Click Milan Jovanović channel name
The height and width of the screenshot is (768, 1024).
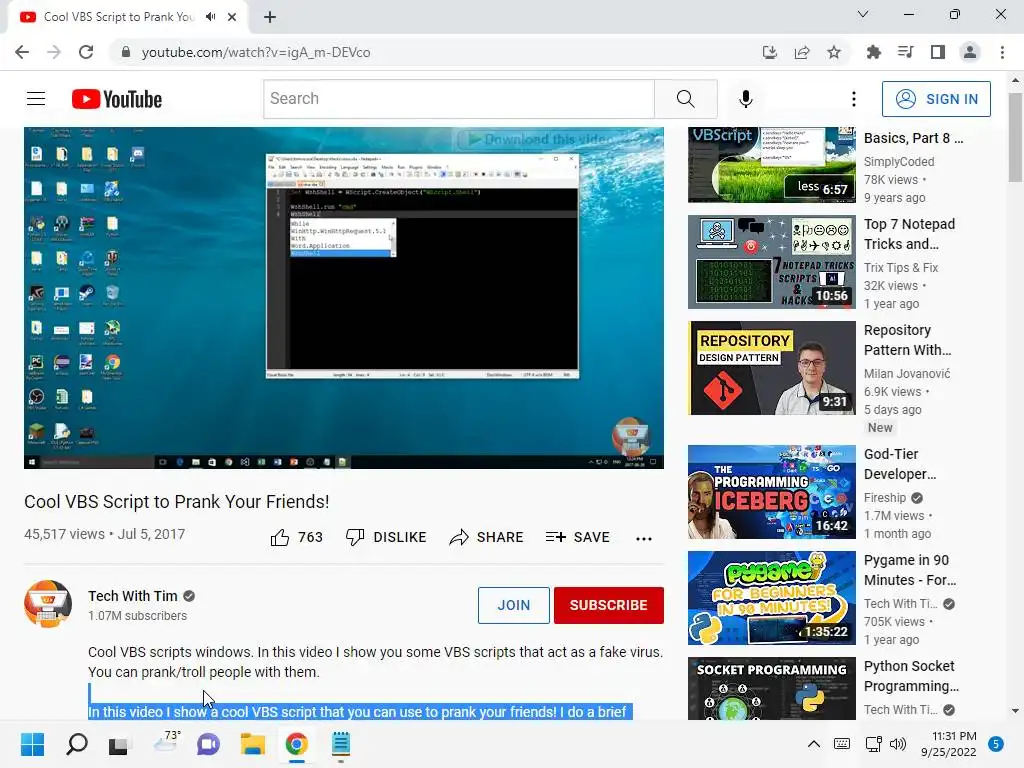(906, 374)
